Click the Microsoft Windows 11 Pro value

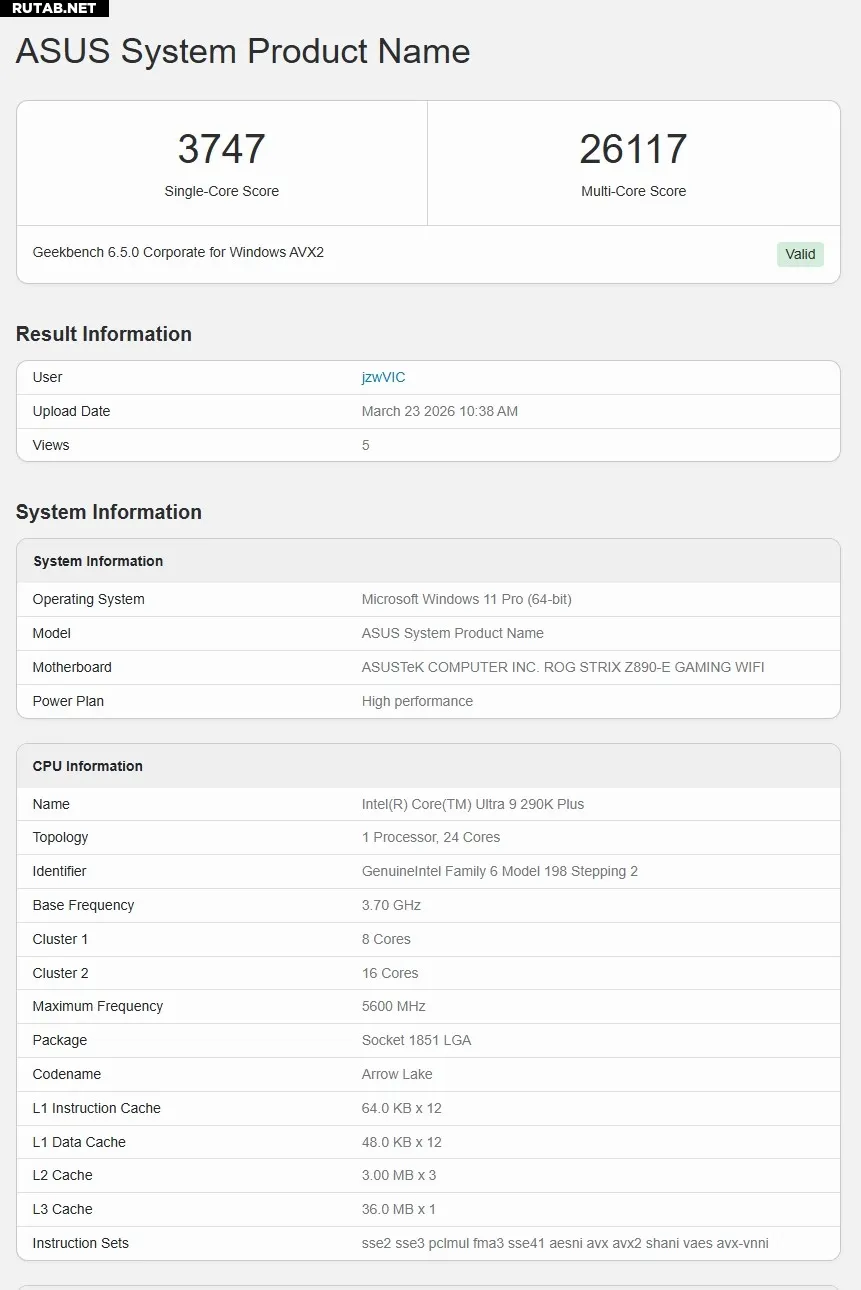[x=466, y=599]
